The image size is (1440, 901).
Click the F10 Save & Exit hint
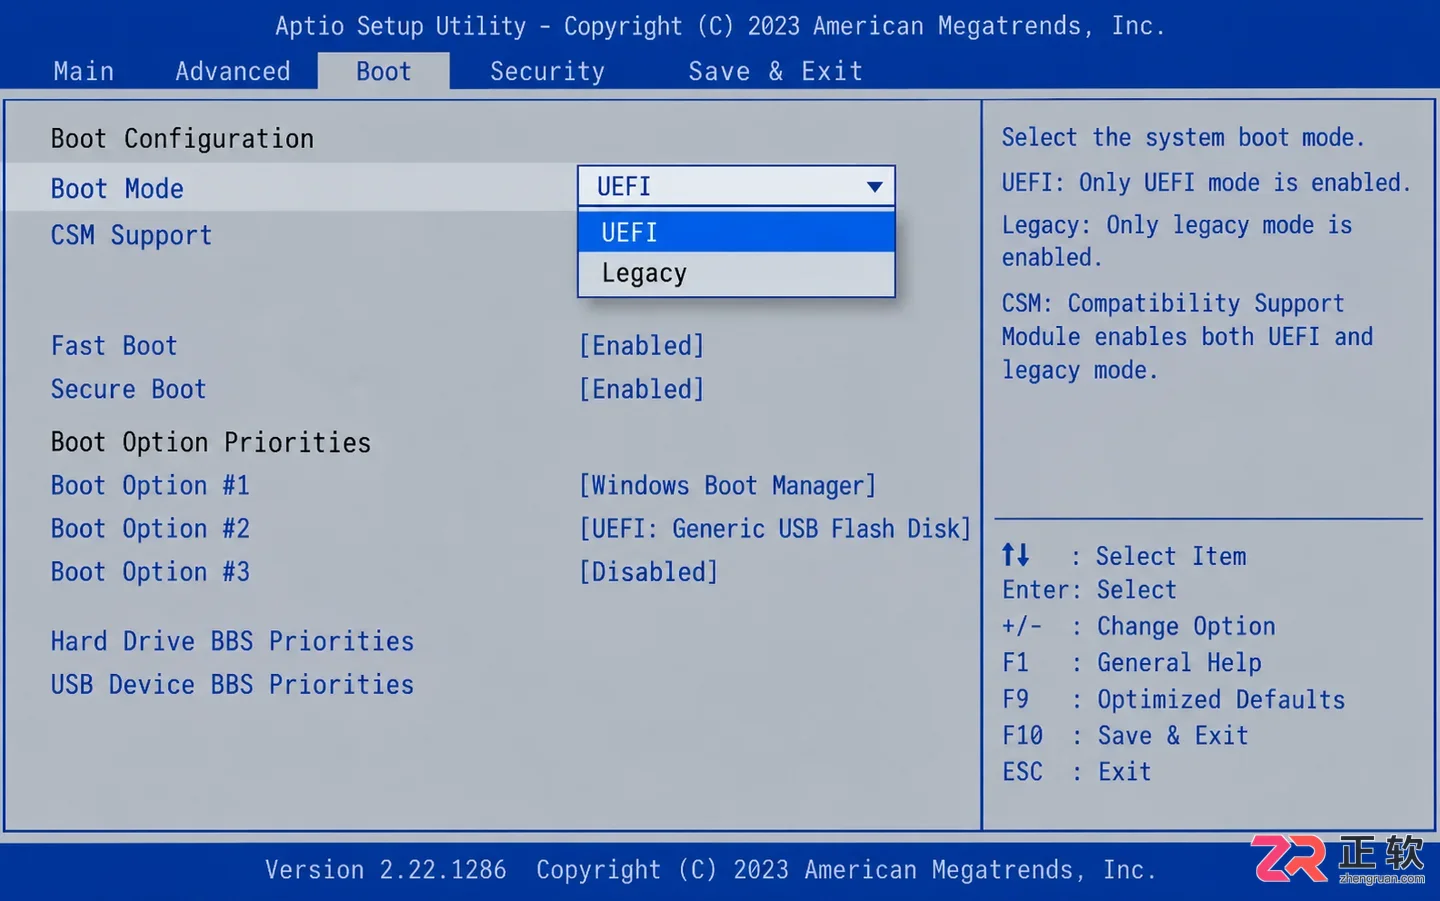tap(1126, 736)
